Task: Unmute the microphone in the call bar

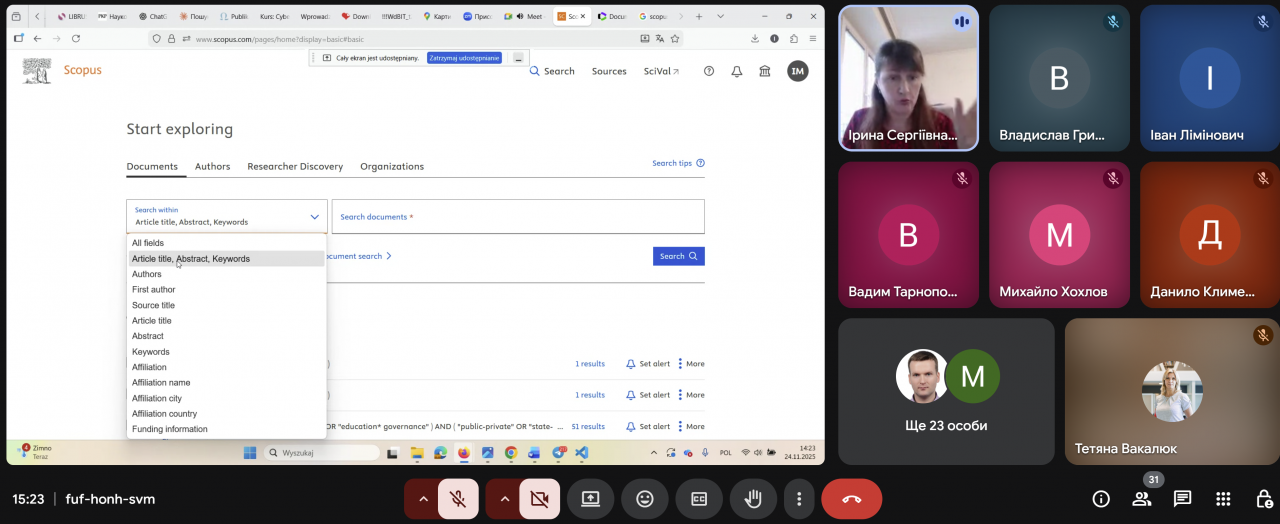Action: [x=458, y=499]
